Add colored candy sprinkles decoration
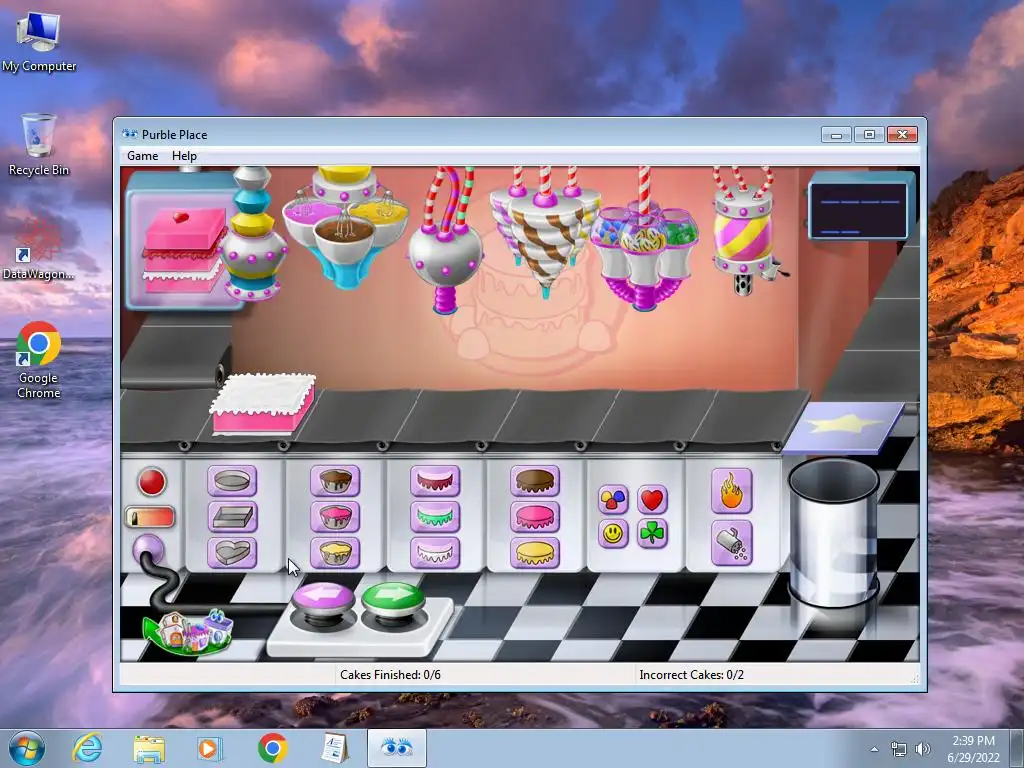The width and height of the screenshot is (1024, 768). (613, 500)
